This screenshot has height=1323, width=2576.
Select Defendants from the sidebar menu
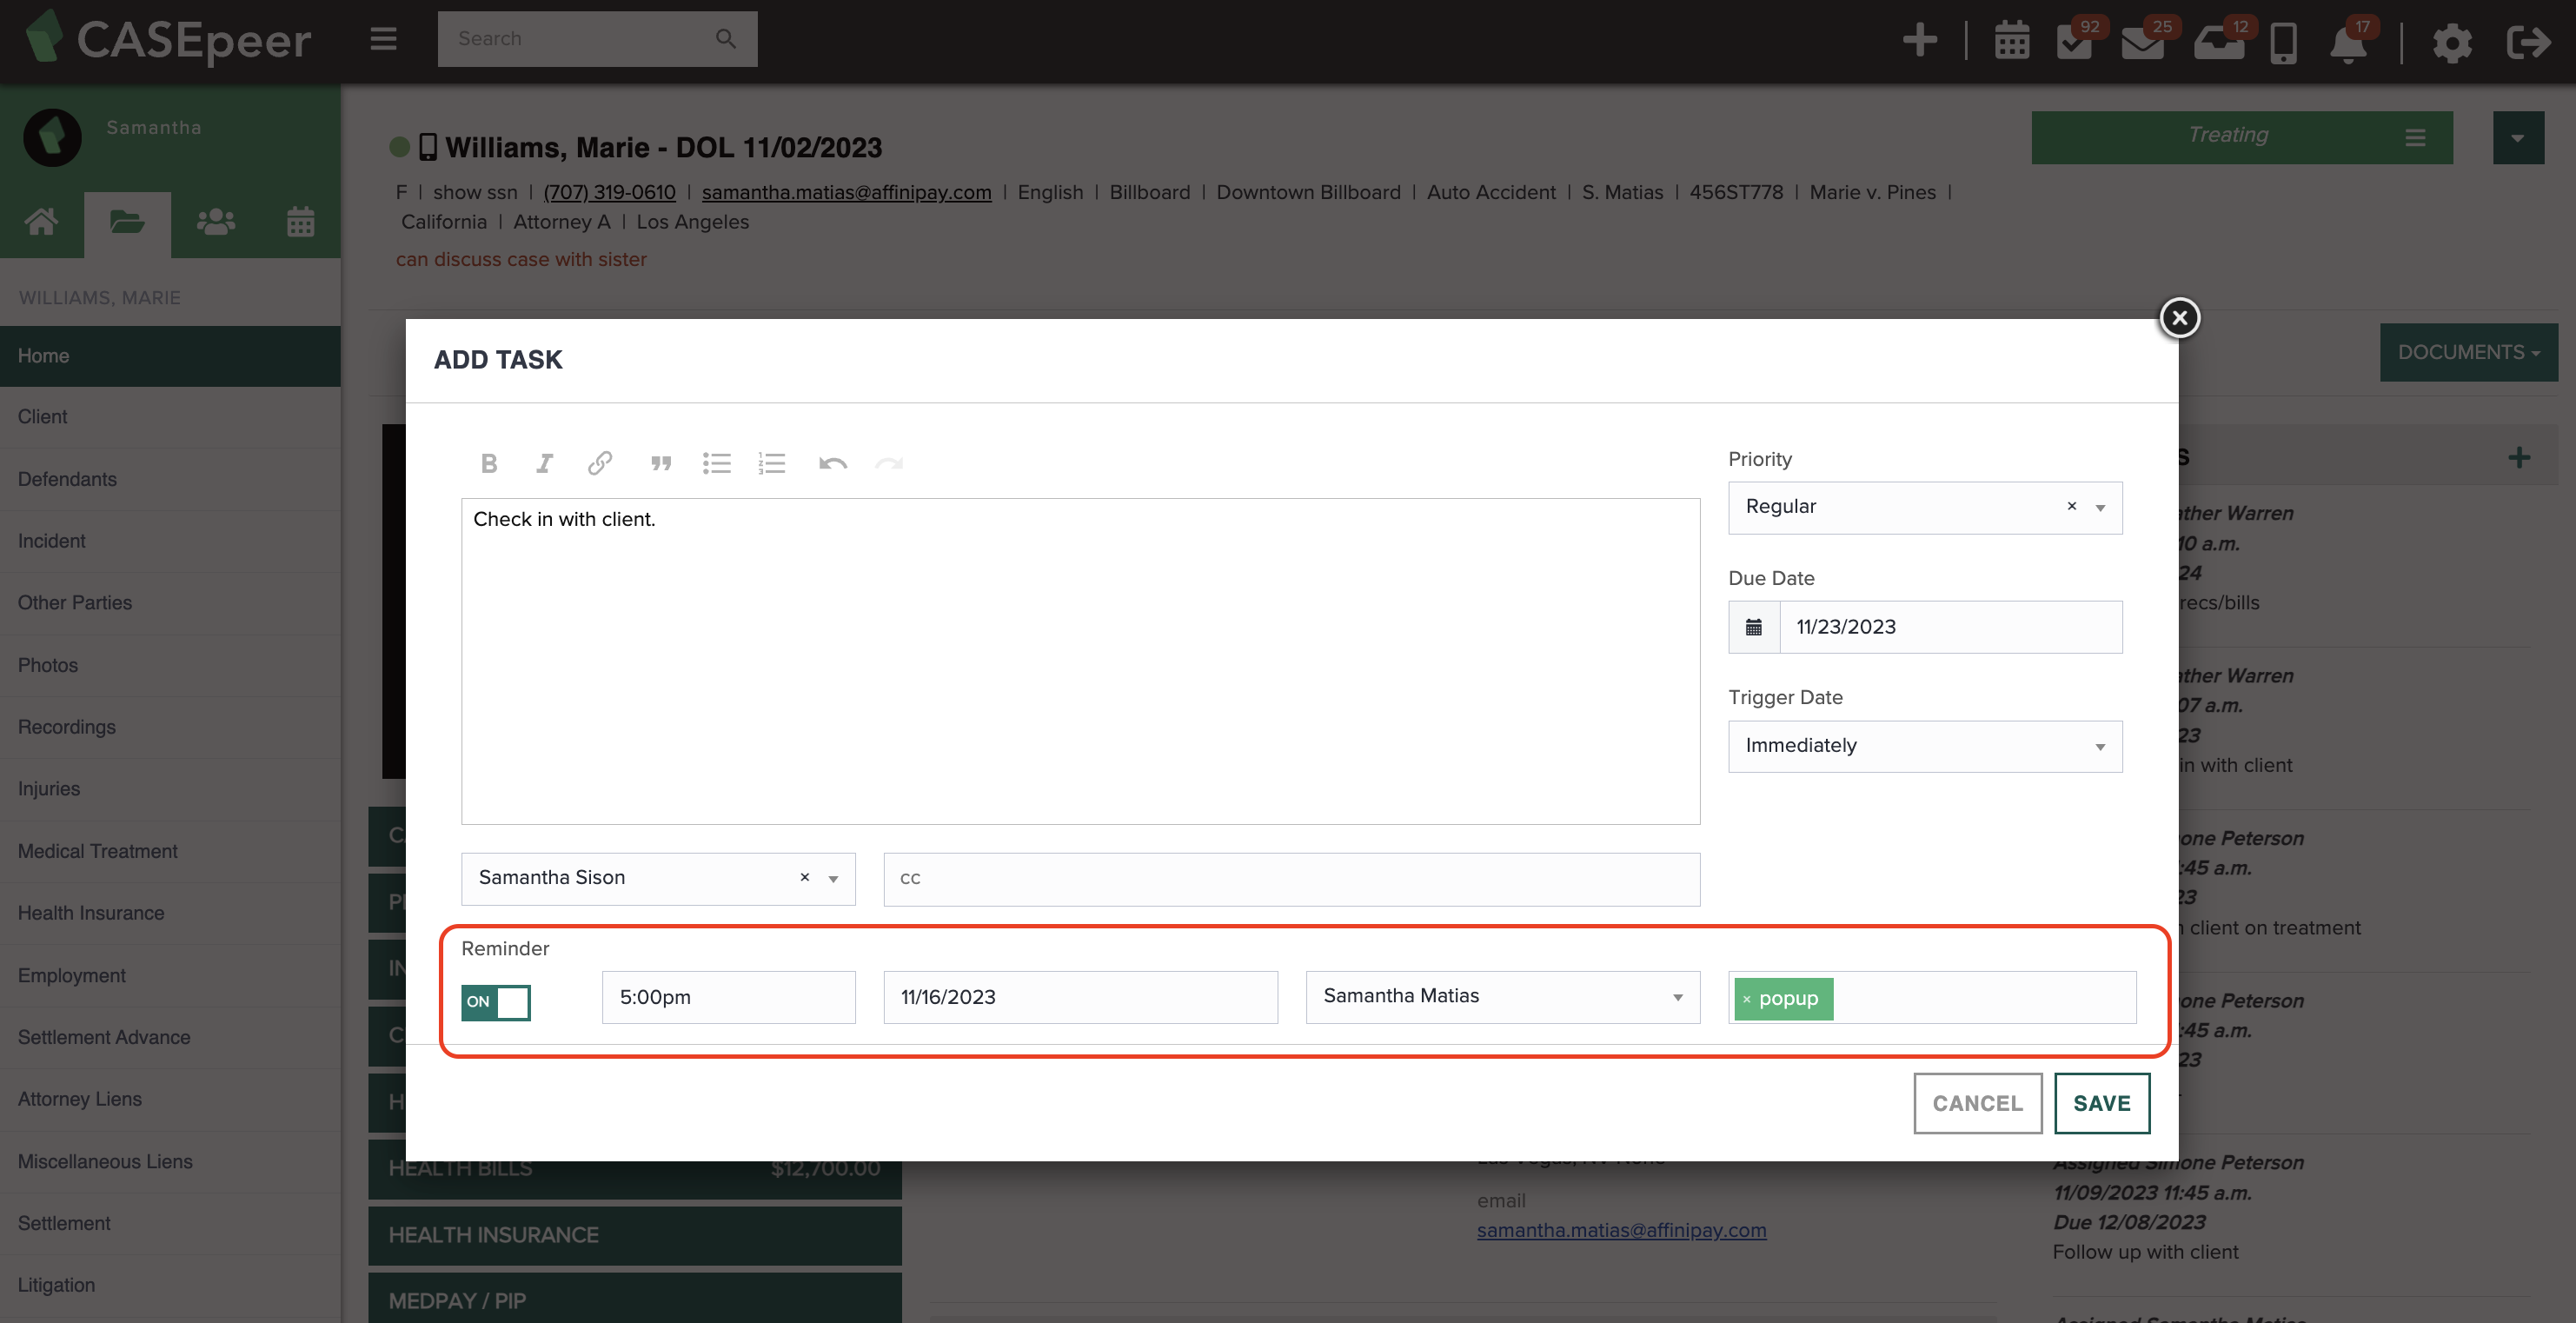click(67, 479)
